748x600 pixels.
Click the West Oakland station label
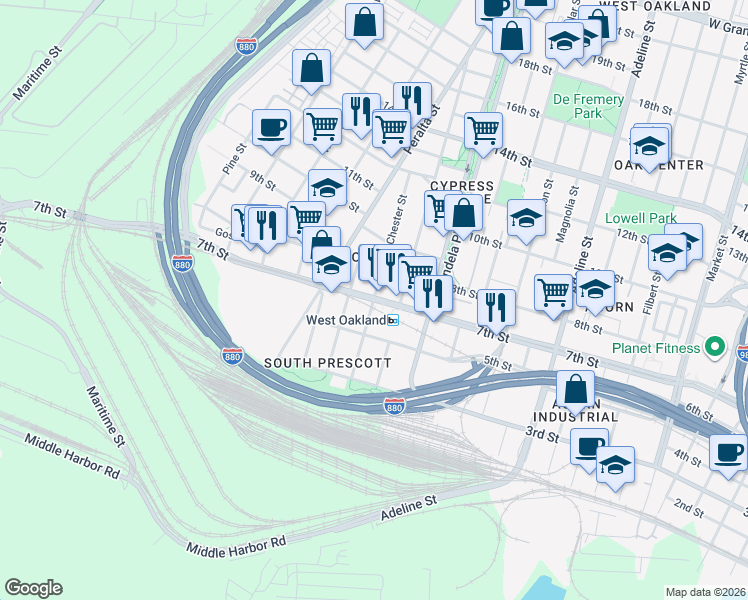[x=346, y=320]
